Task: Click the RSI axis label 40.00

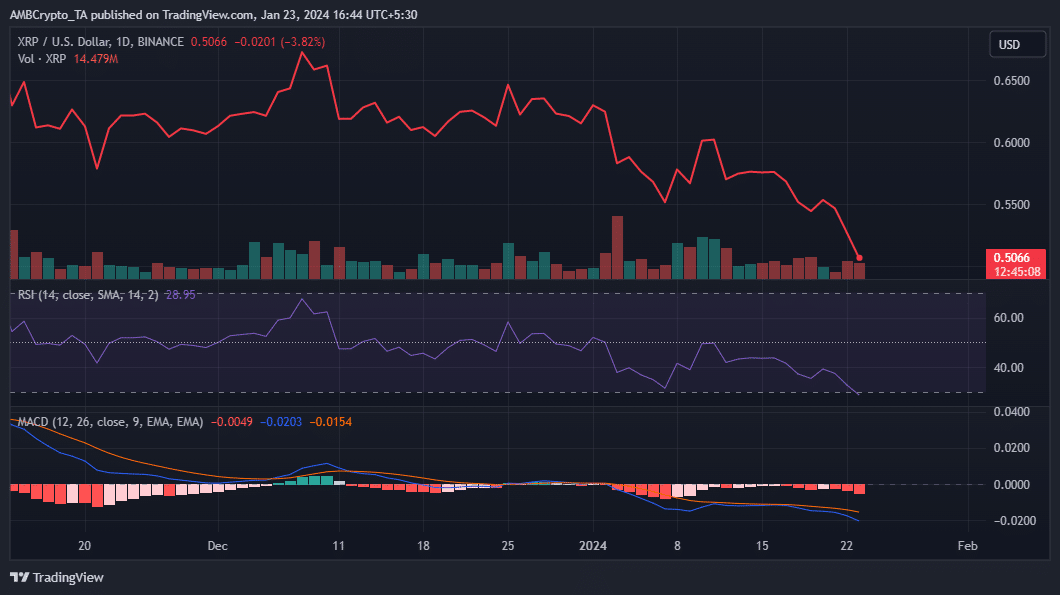Action: pyautogui.click(x=1009, y=368)
